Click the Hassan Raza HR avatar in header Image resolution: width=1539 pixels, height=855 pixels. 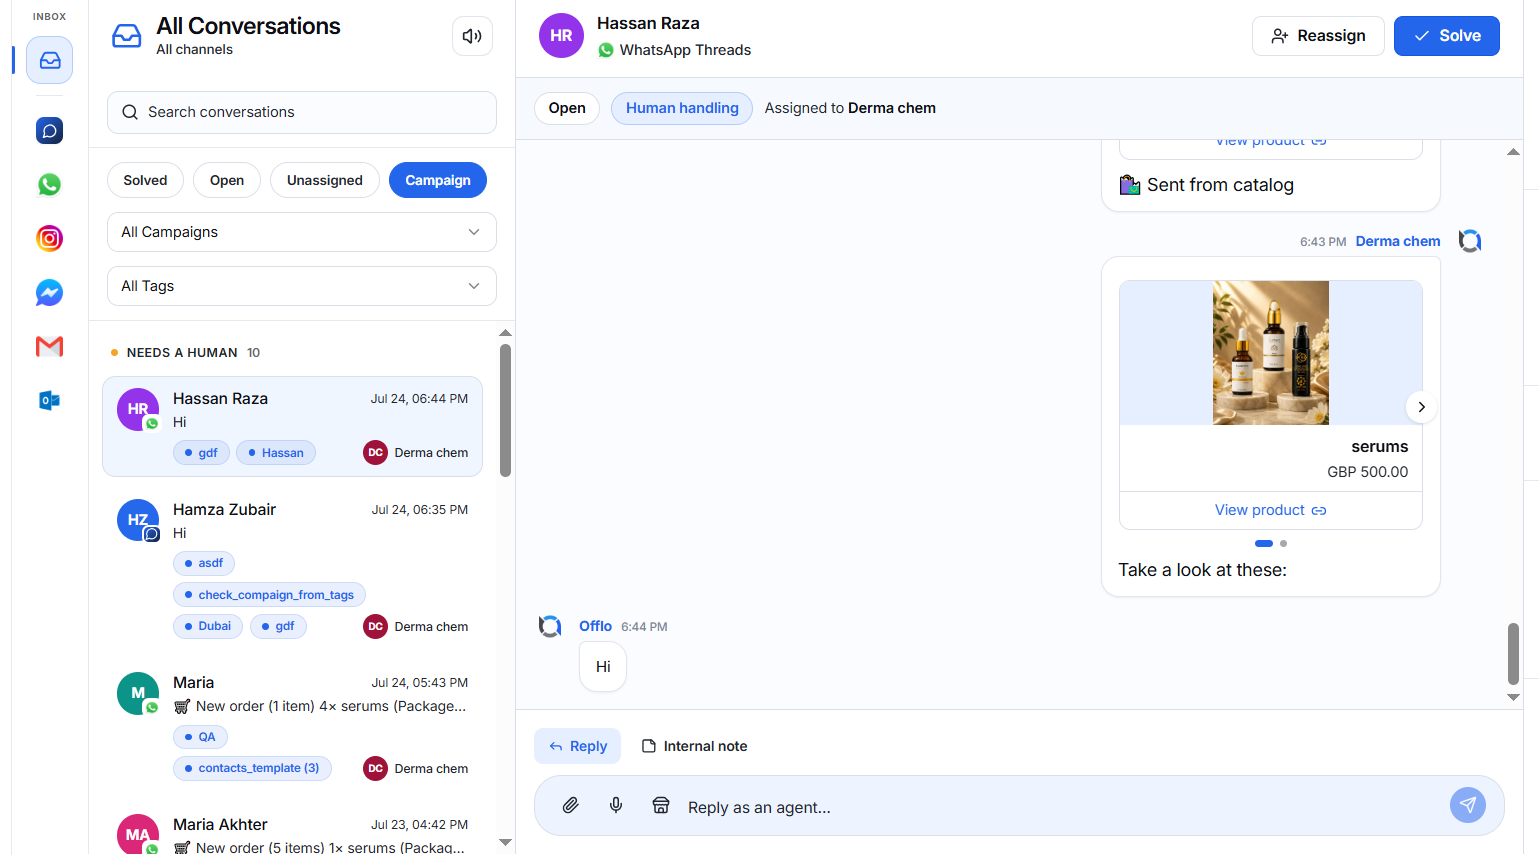pos(561,36)
